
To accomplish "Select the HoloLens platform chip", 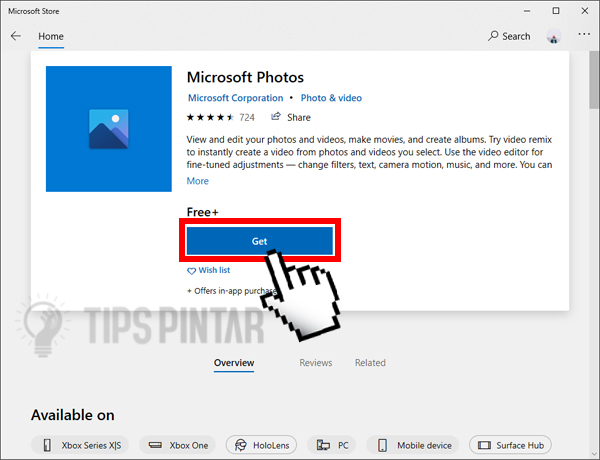I will point(261,445).
